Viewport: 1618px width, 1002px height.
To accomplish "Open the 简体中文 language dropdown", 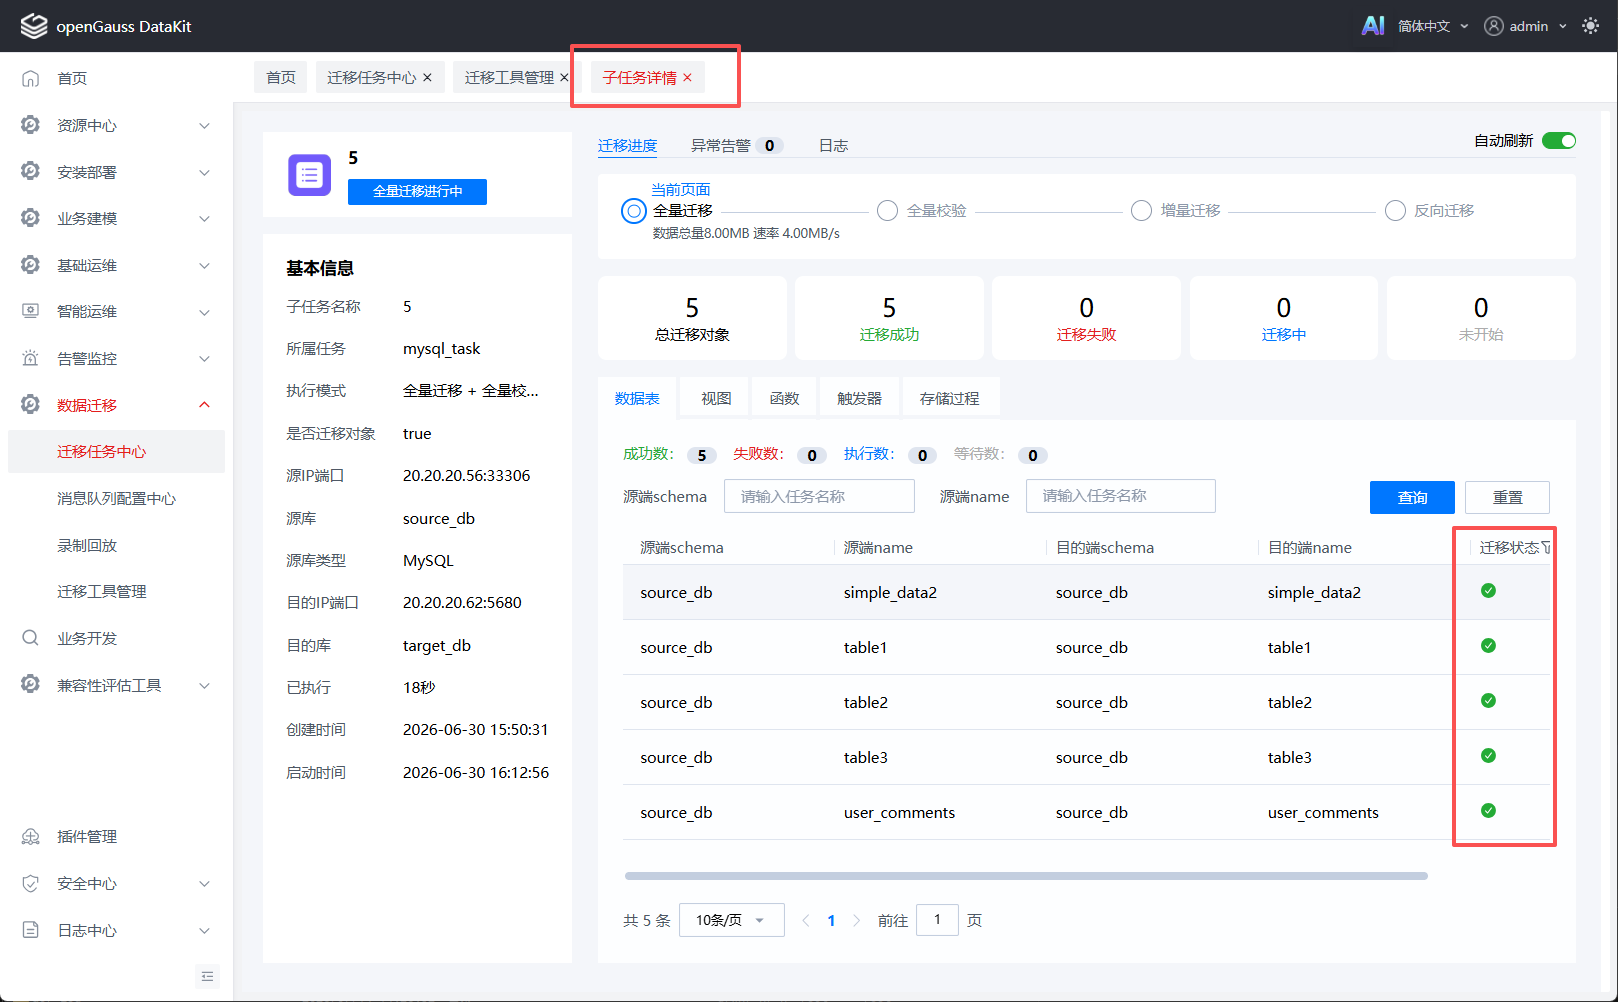I will point(1433,26).
